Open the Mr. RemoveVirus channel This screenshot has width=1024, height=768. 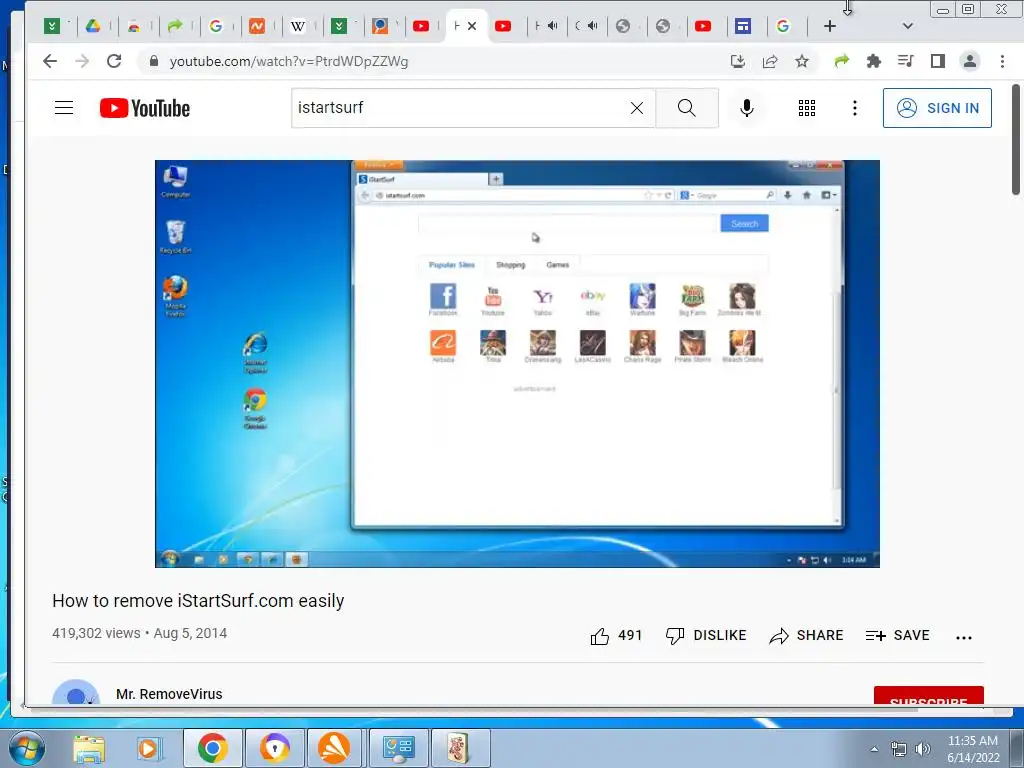(x=169, y=694)
